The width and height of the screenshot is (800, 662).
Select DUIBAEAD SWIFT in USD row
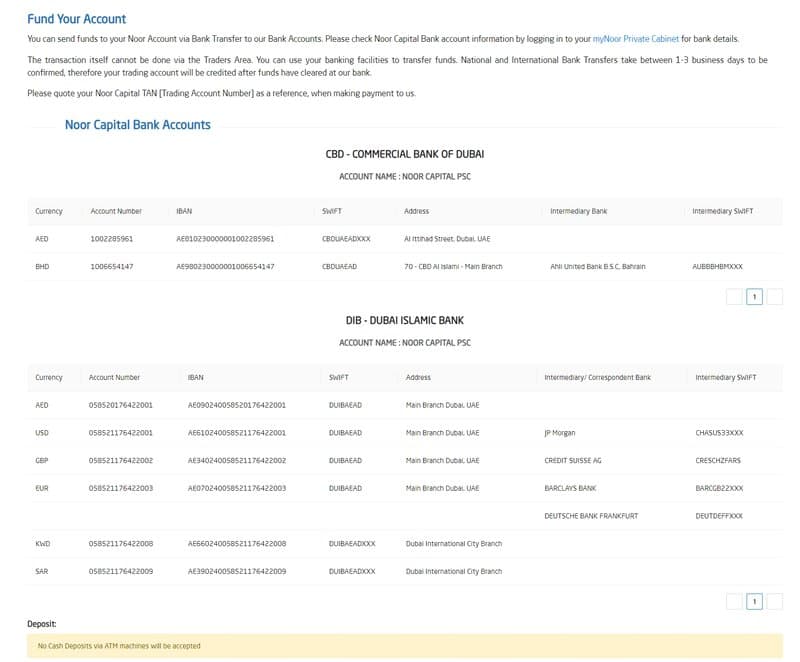click(345, 432)
